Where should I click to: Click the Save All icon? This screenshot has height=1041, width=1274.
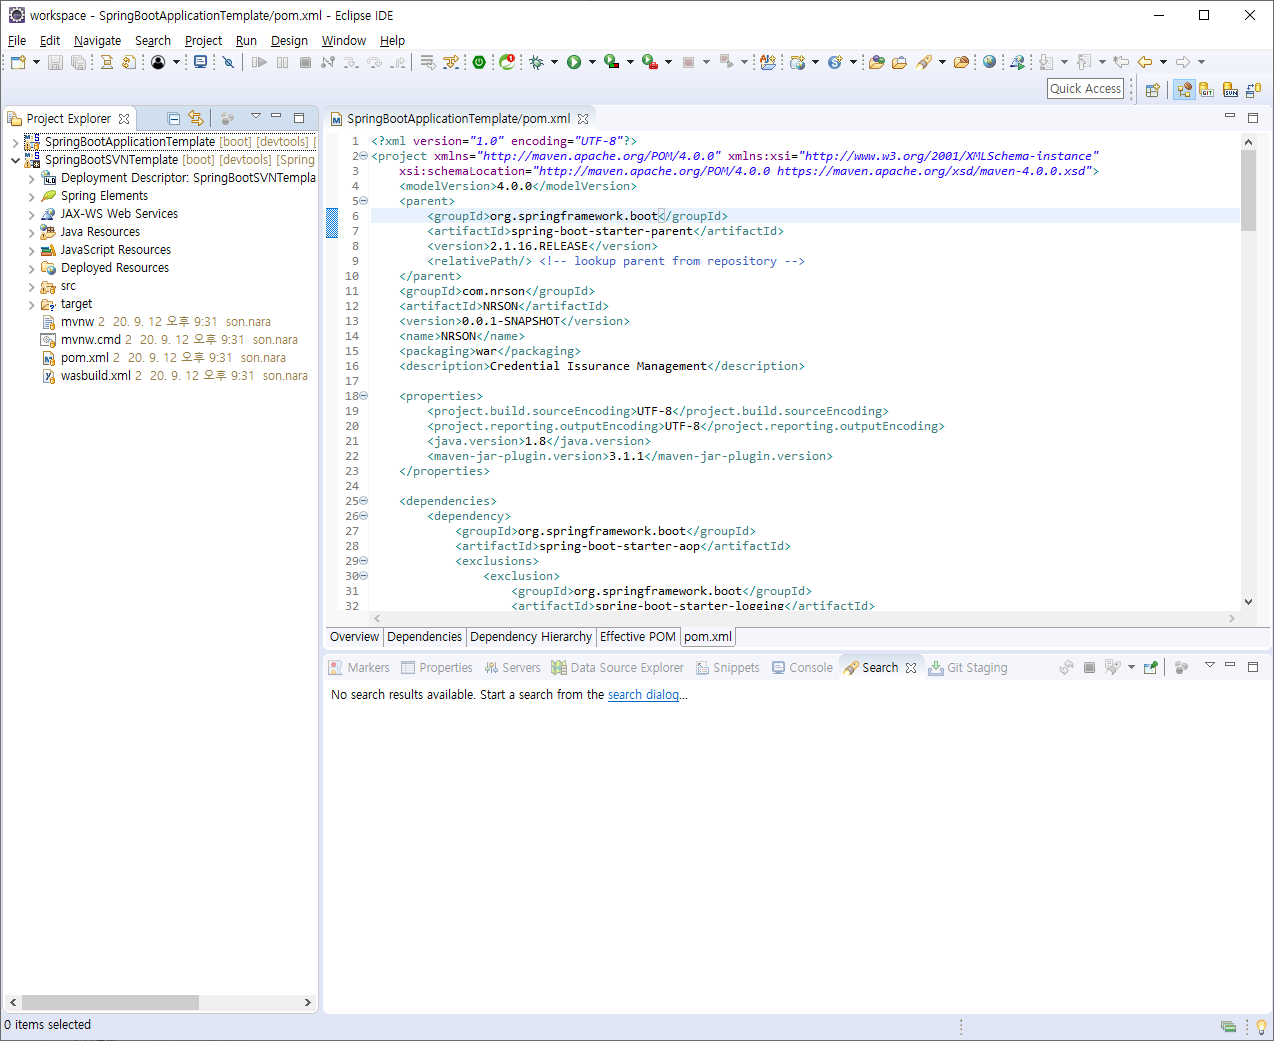click(x=78, y=62)
